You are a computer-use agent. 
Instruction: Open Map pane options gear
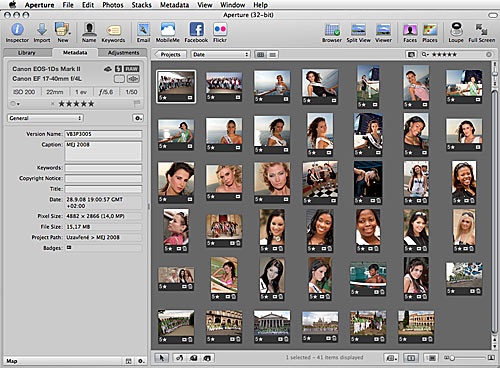tap(140, 361)
